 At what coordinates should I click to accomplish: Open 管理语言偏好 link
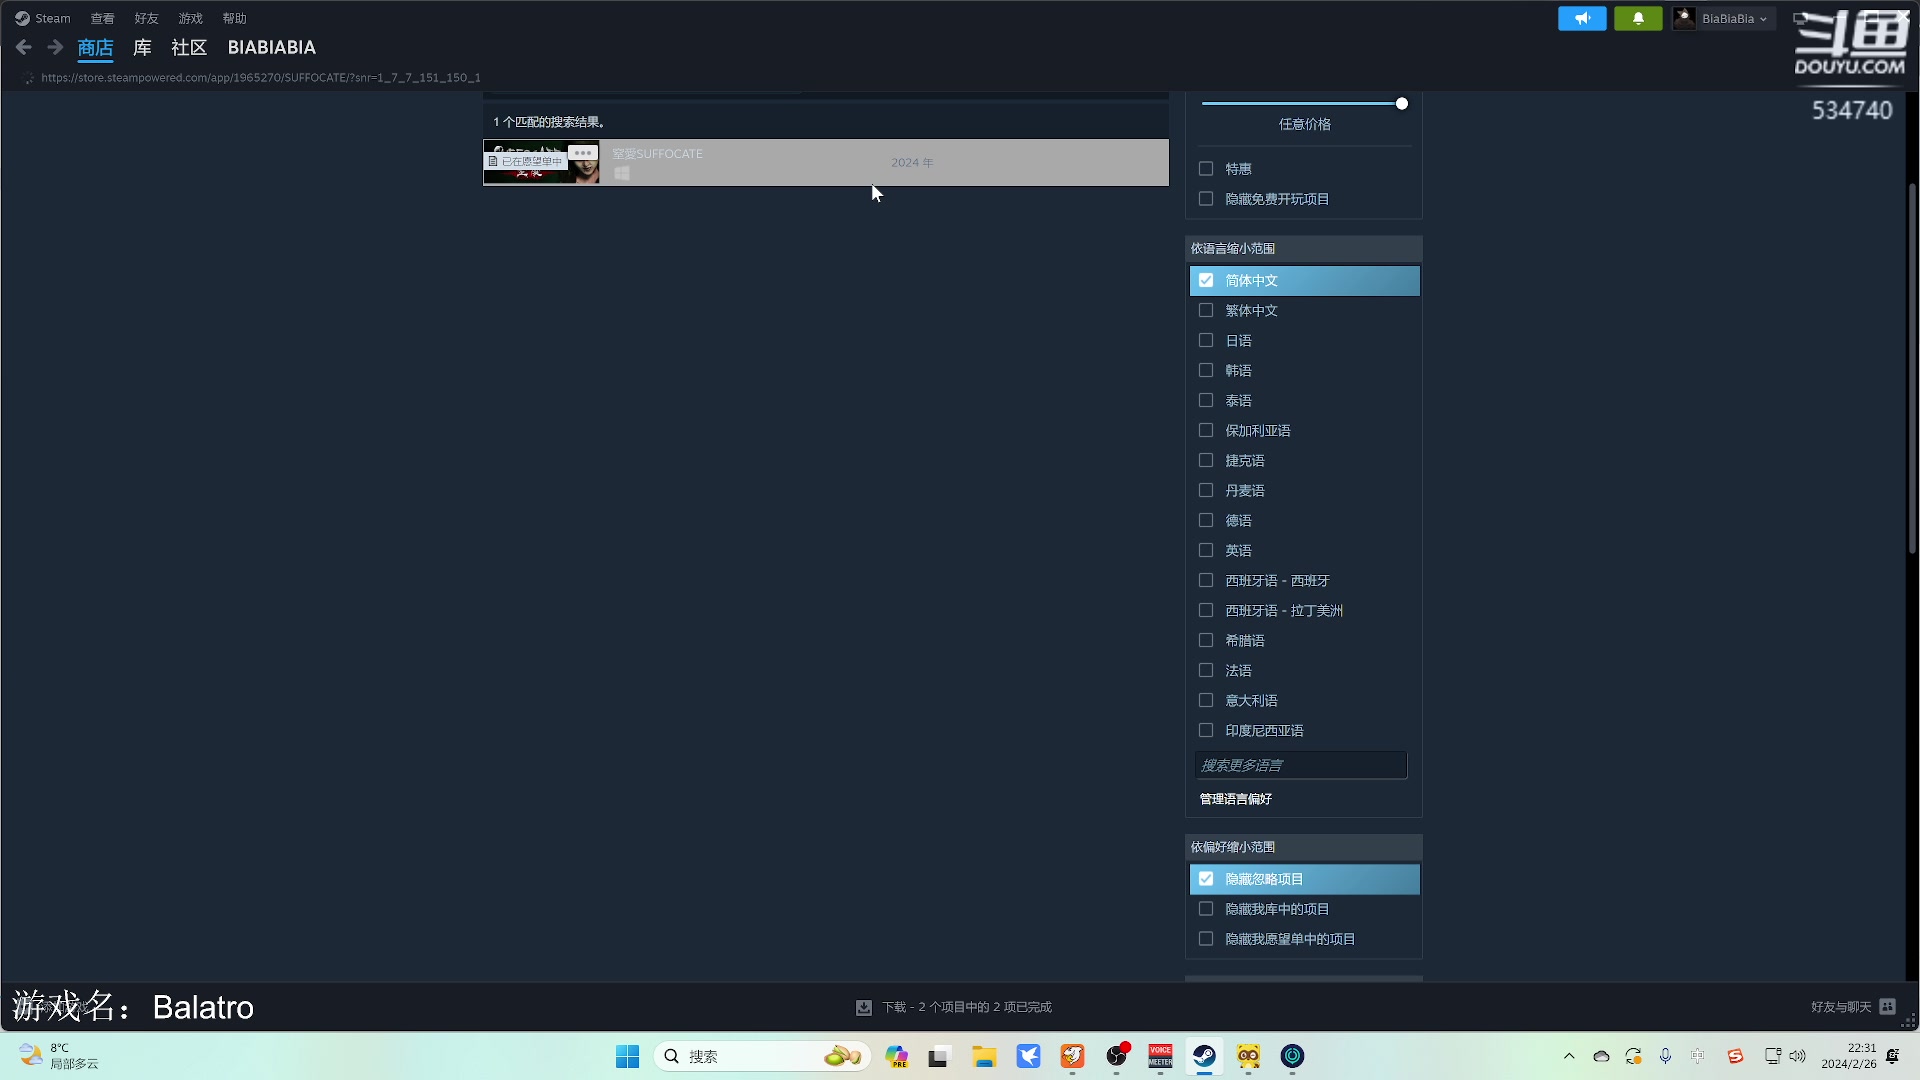pyautogui.click(x=1236, y=799)
